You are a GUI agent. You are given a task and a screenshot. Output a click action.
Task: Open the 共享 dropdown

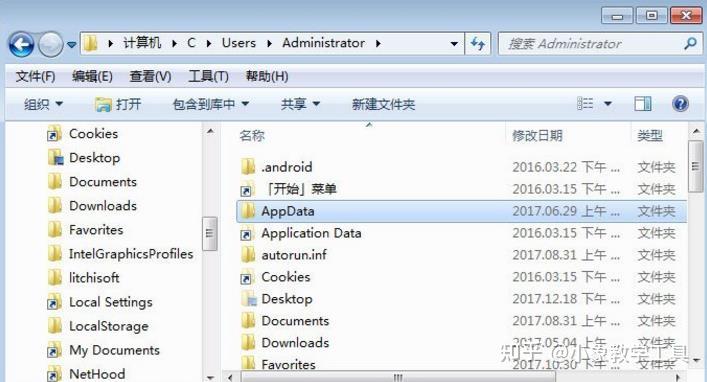pyautogui.click(x=300, y=104)
